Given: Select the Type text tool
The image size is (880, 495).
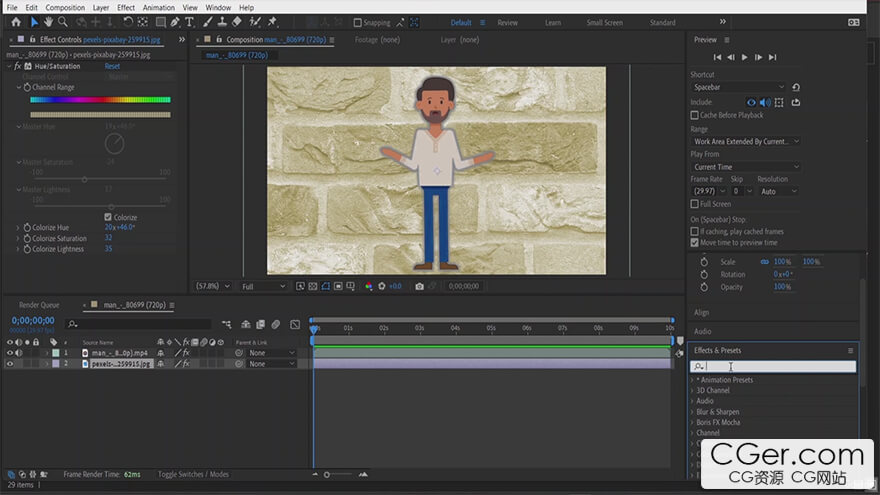Looking at the screenshot, I should [190, 22].
